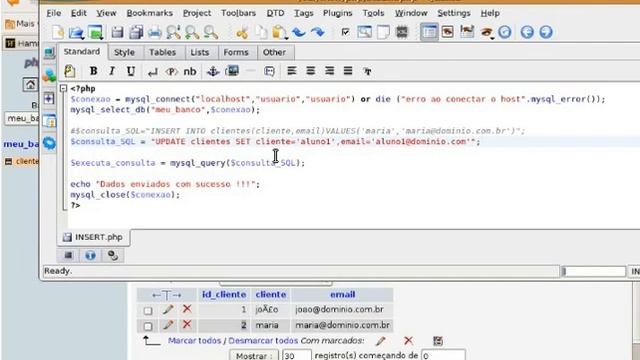Align text right icon

[x=329, y=71]
